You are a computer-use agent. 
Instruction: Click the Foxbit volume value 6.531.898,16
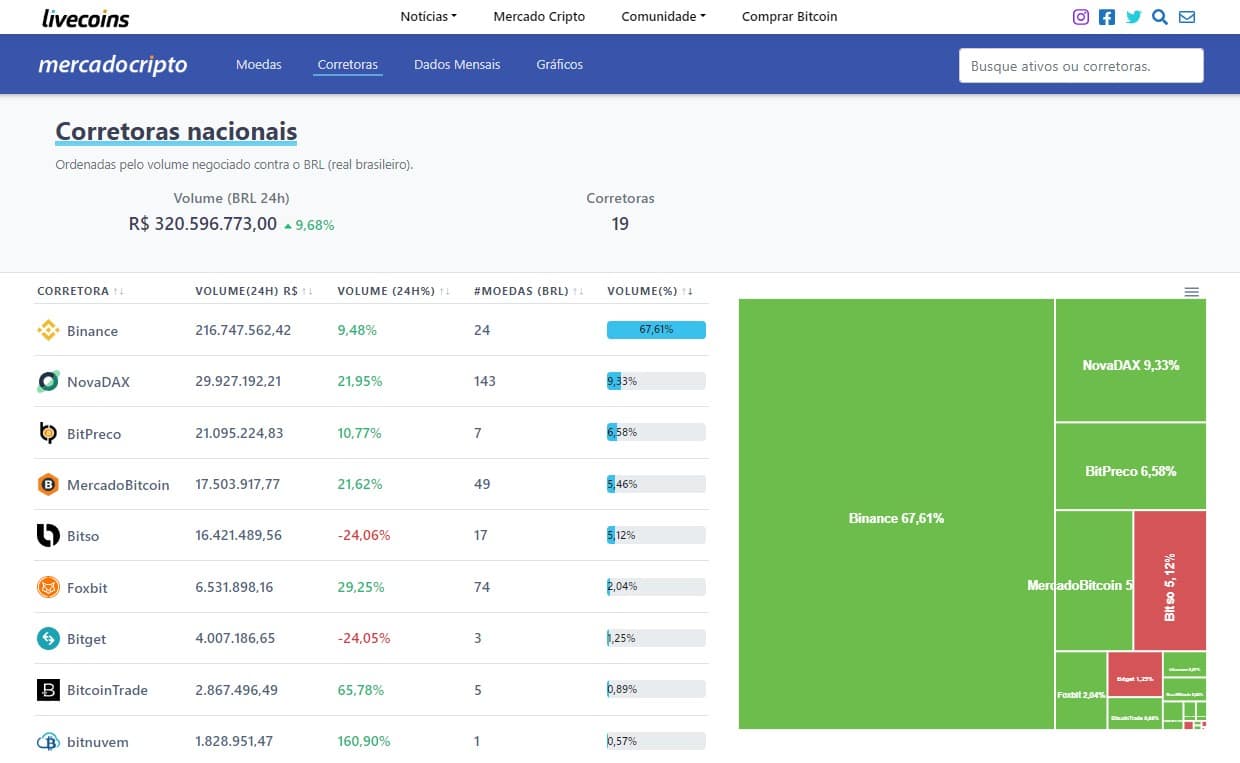click(x=234, y=587)
